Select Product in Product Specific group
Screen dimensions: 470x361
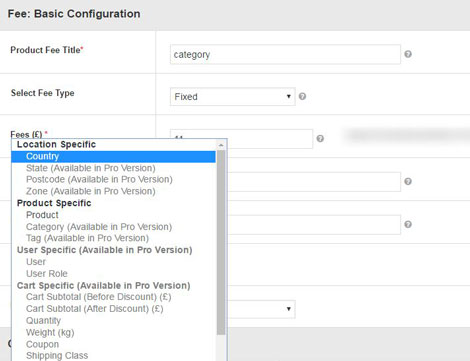coord(42,215)
